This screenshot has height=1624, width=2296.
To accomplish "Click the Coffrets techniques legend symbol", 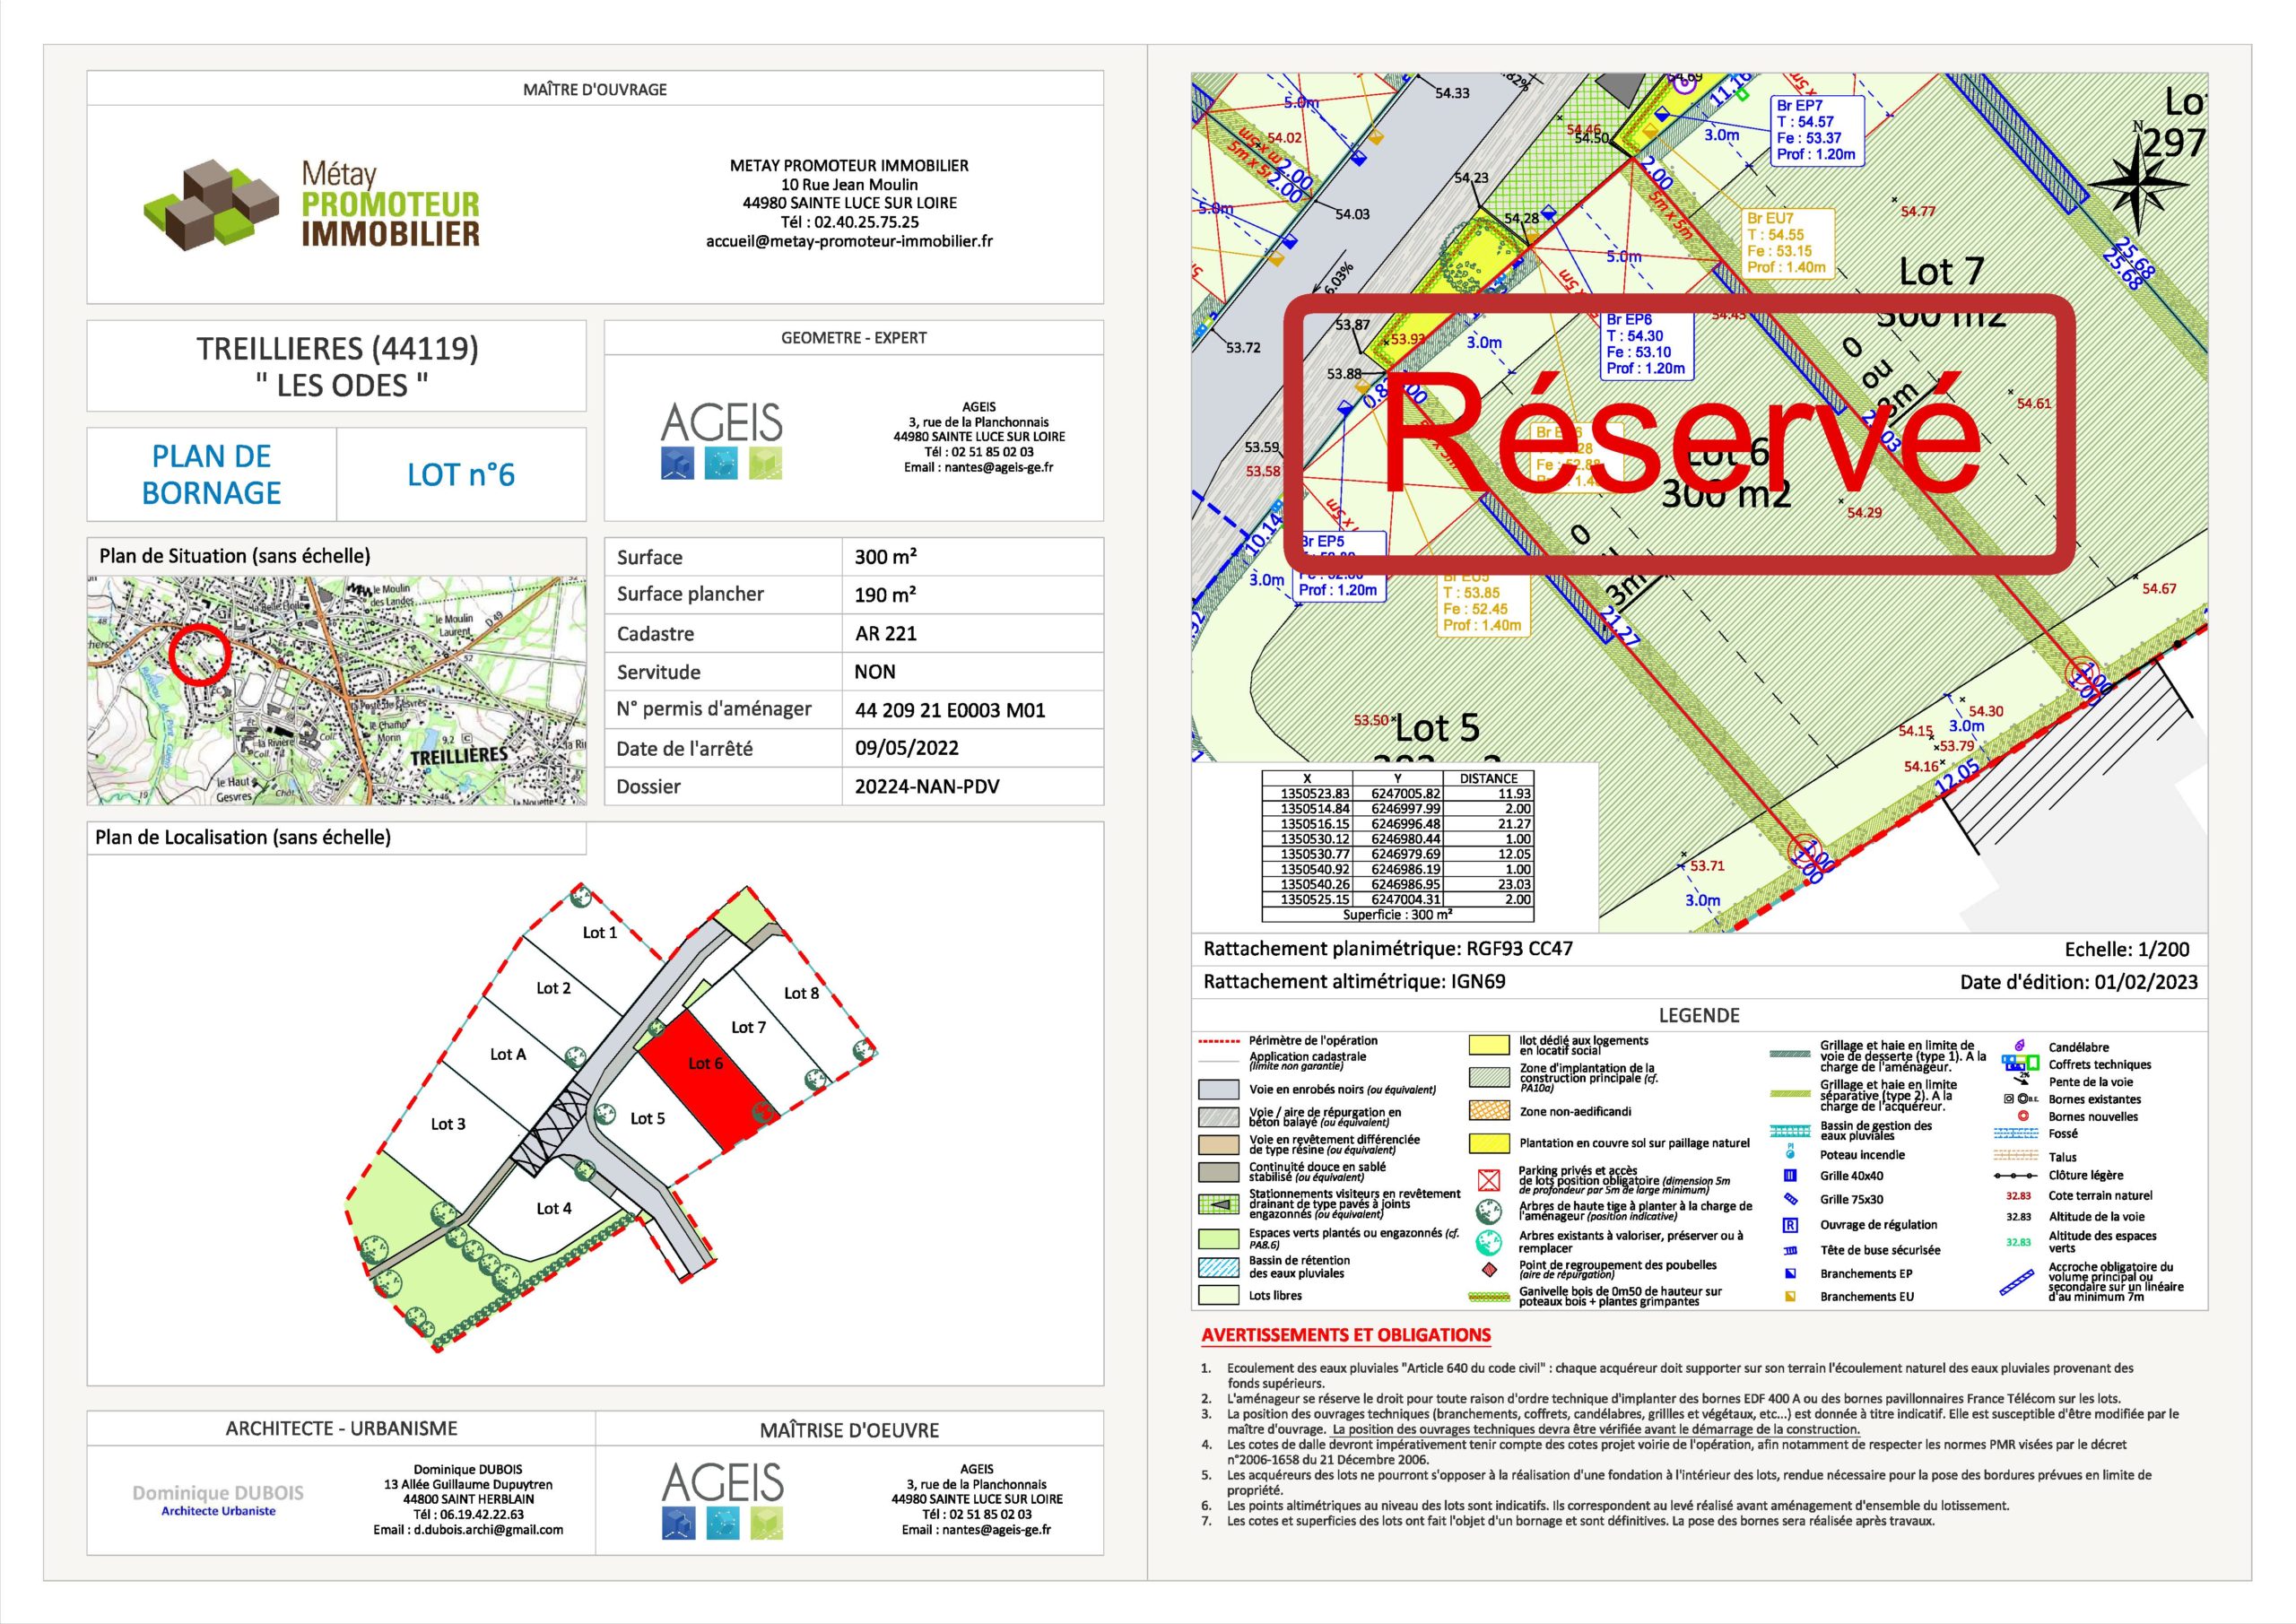I will click(2019, 1063).
